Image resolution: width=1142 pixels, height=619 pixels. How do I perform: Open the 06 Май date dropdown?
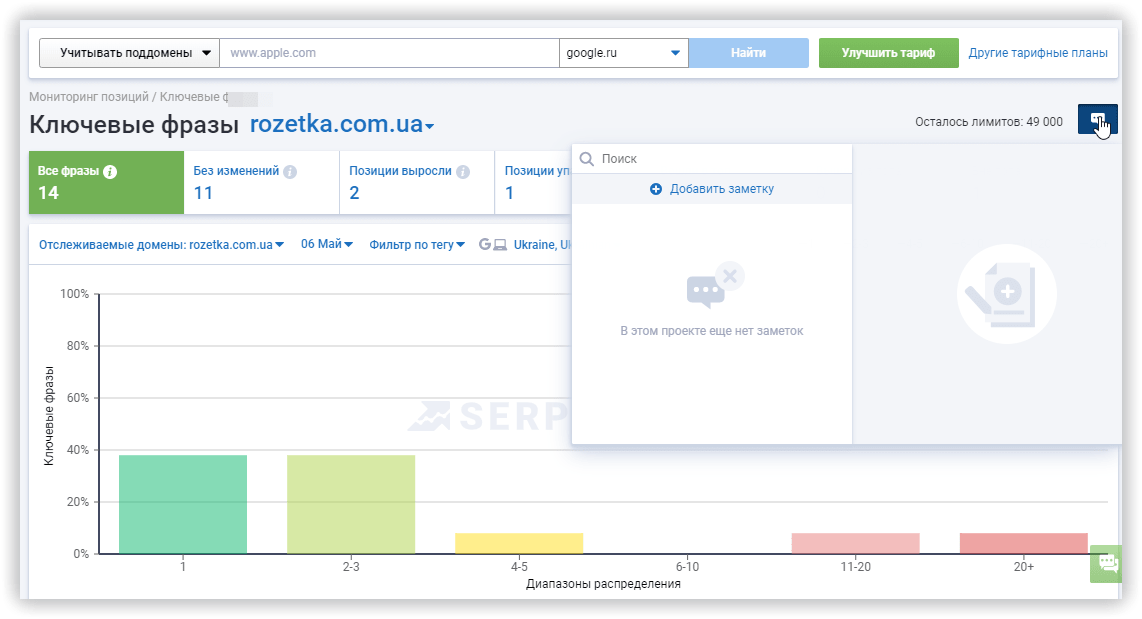[327, 244]
